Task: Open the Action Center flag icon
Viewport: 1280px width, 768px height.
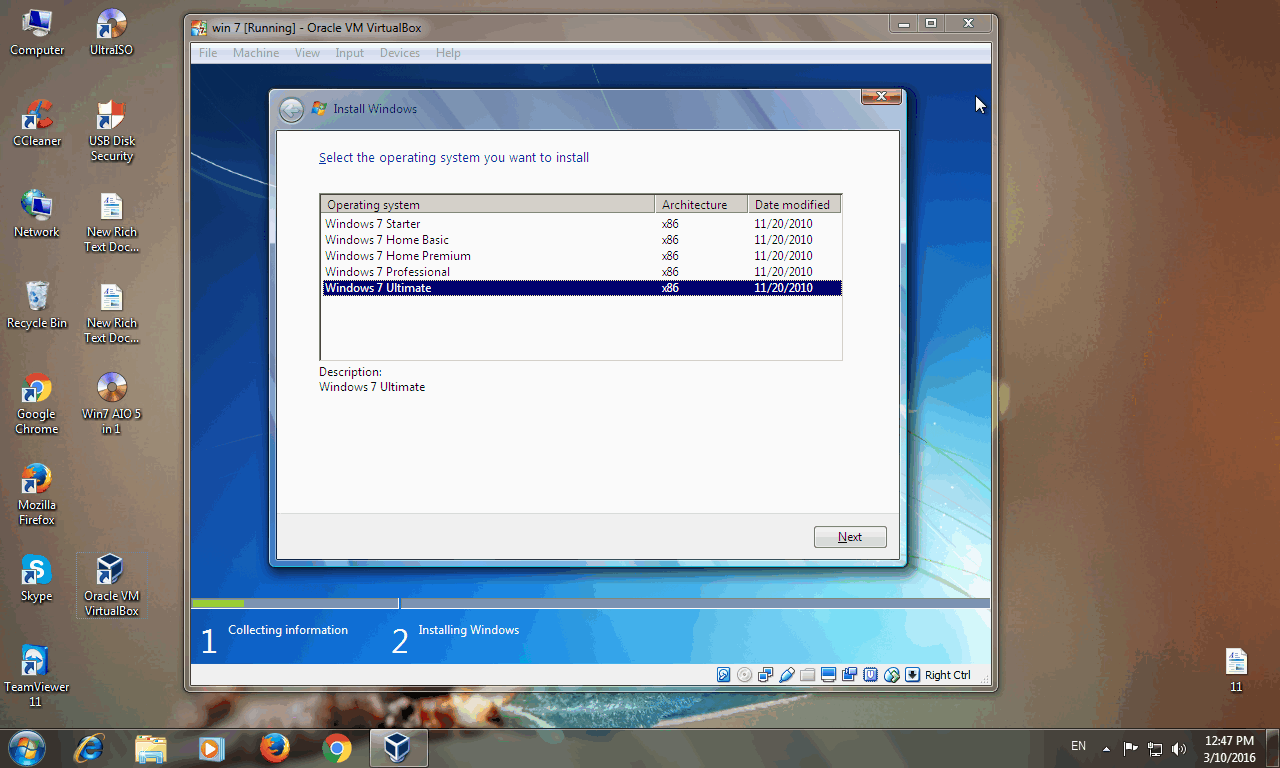Action: (x=1131, y=748)
